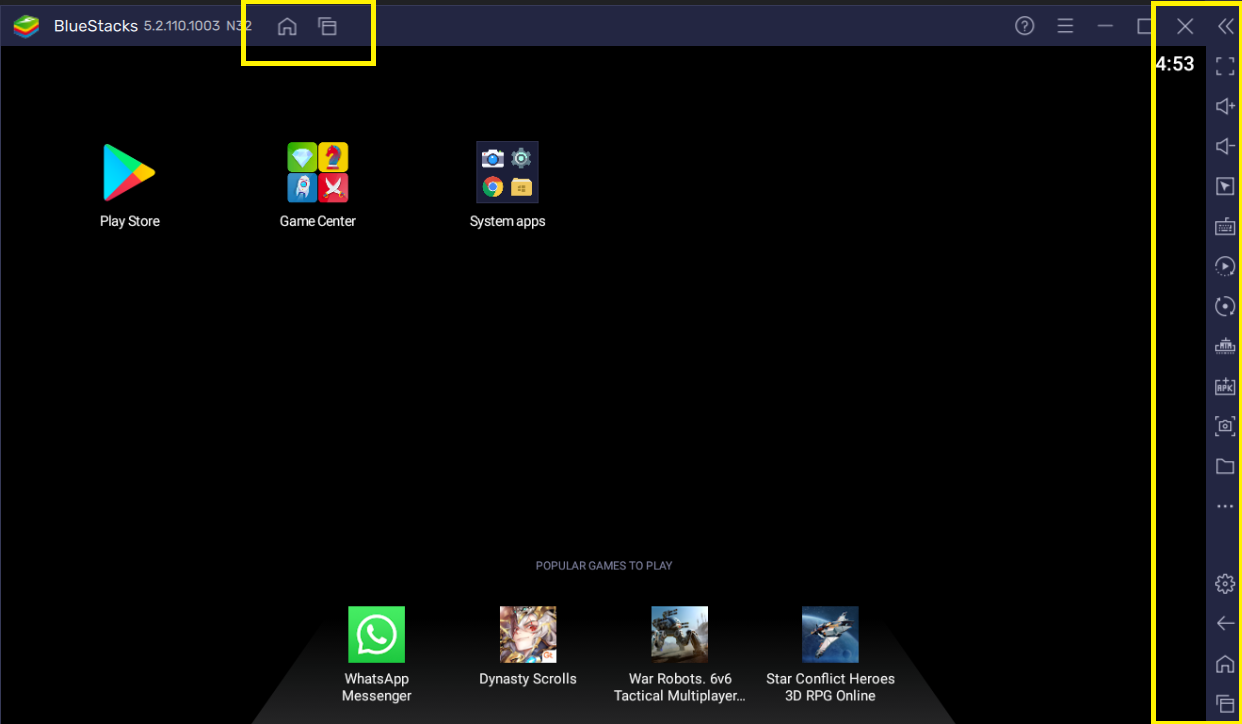
Task: Open the hamburger menu in title bar
Action: pyautogui.click(x=1065, y=26)
